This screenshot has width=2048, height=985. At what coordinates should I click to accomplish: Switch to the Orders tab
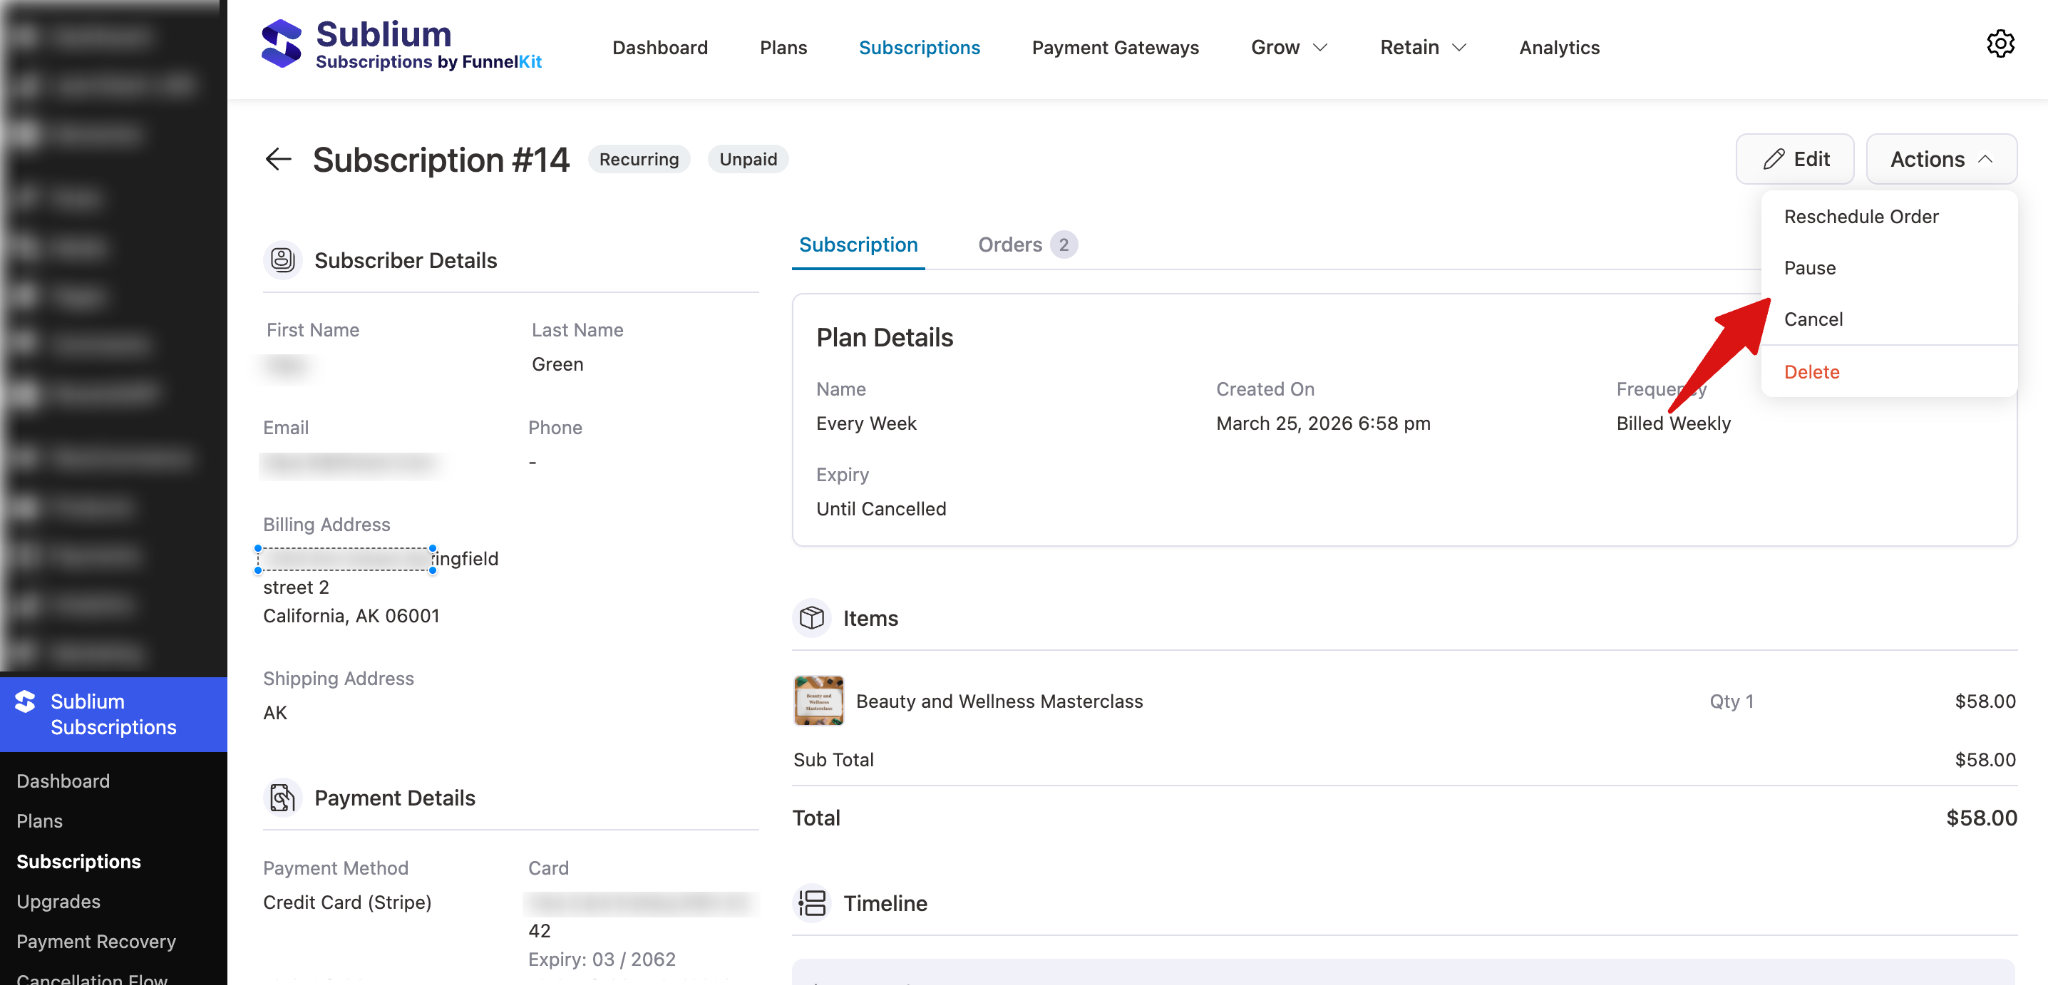[x=1011, y=244]
